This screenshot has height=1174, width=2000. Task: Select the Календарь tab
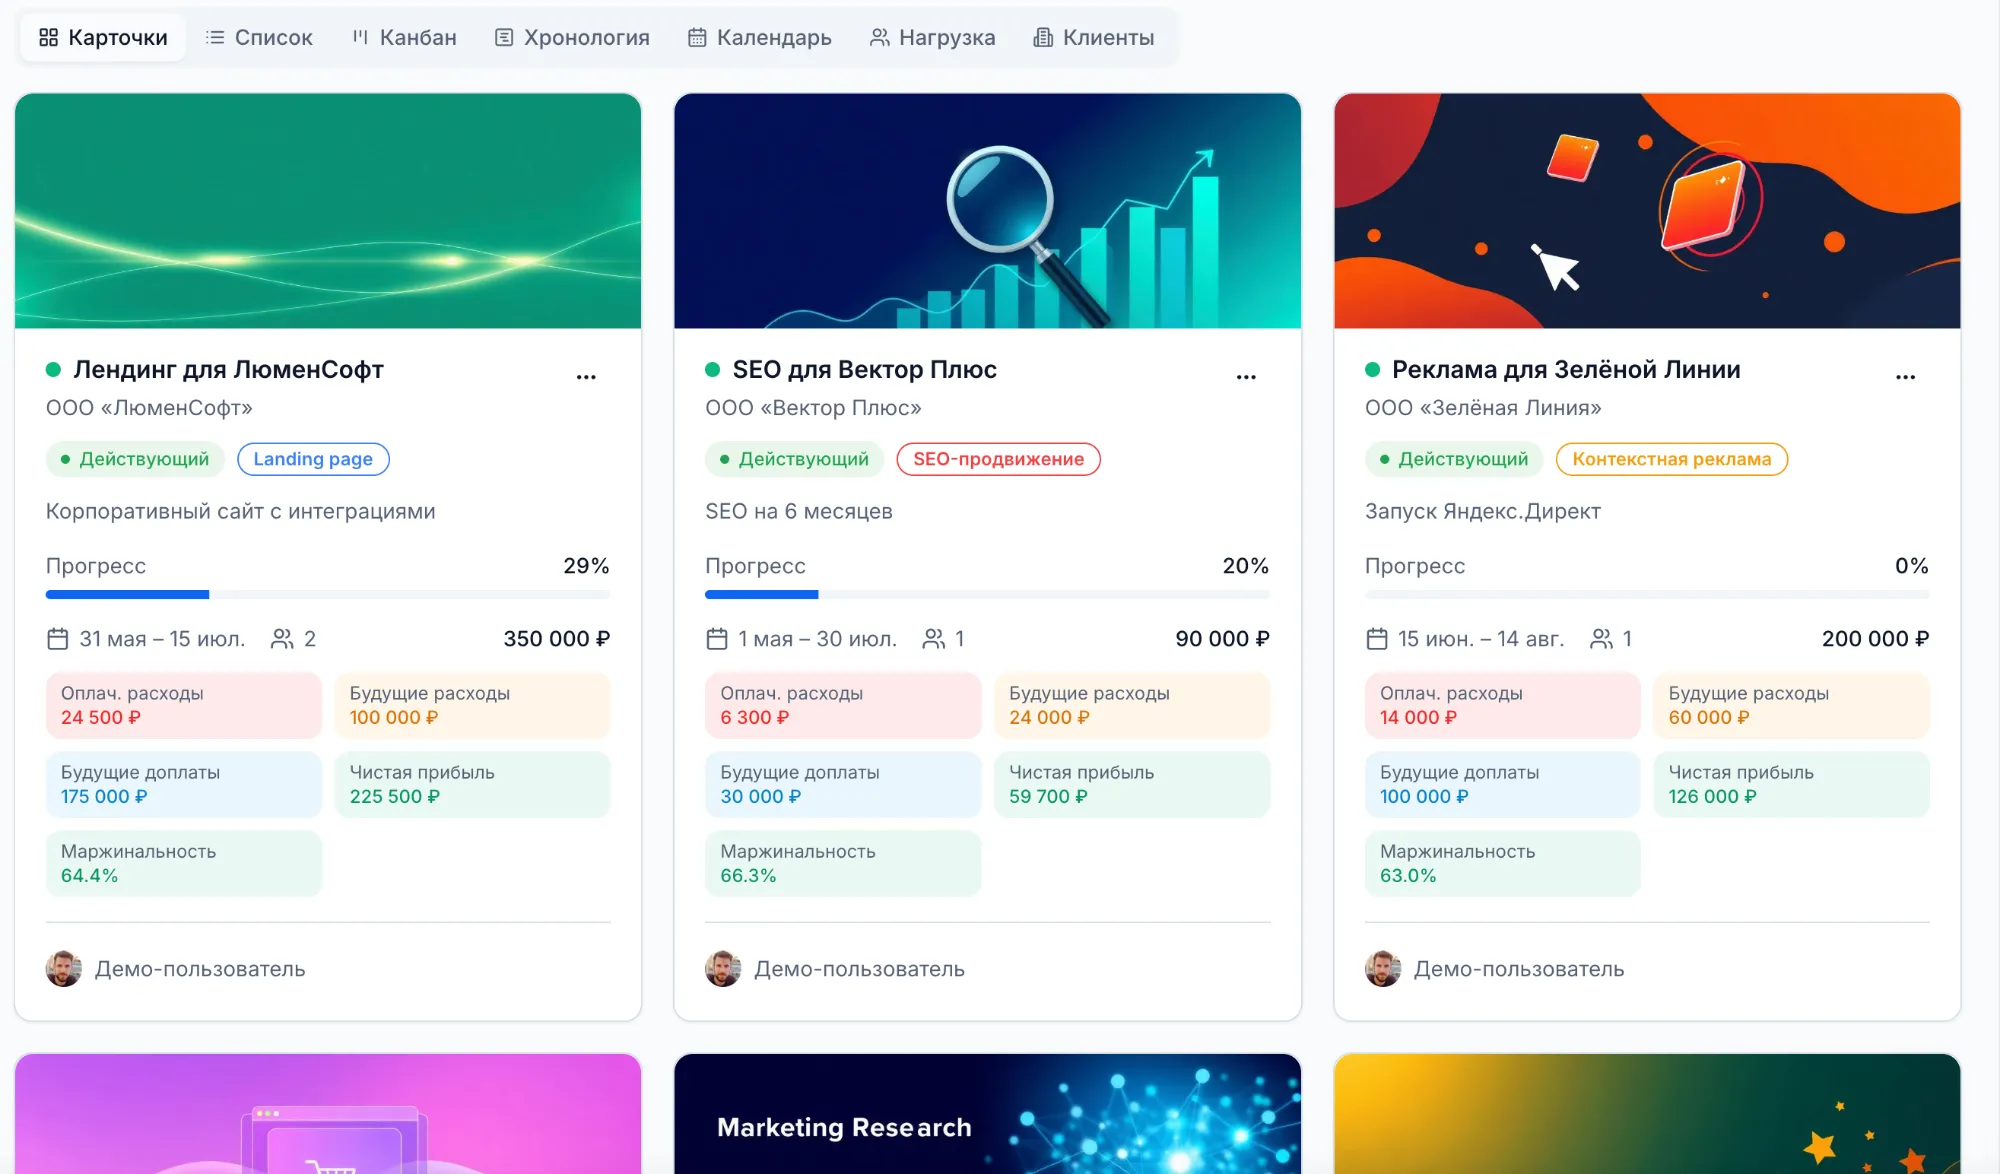pyautogui.click(x=760, y=38)
